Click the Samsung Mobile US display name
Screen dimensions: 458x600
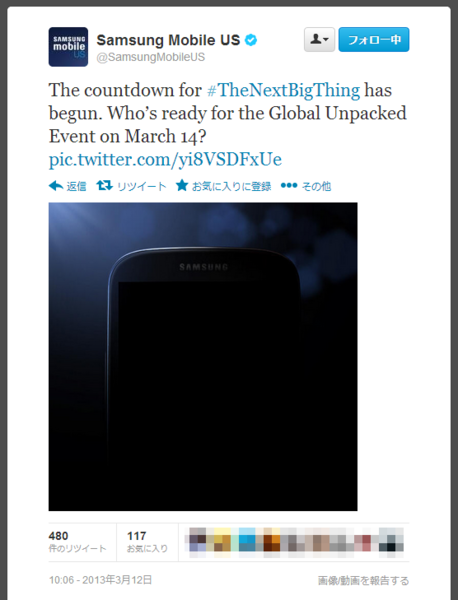coord(168,40)
